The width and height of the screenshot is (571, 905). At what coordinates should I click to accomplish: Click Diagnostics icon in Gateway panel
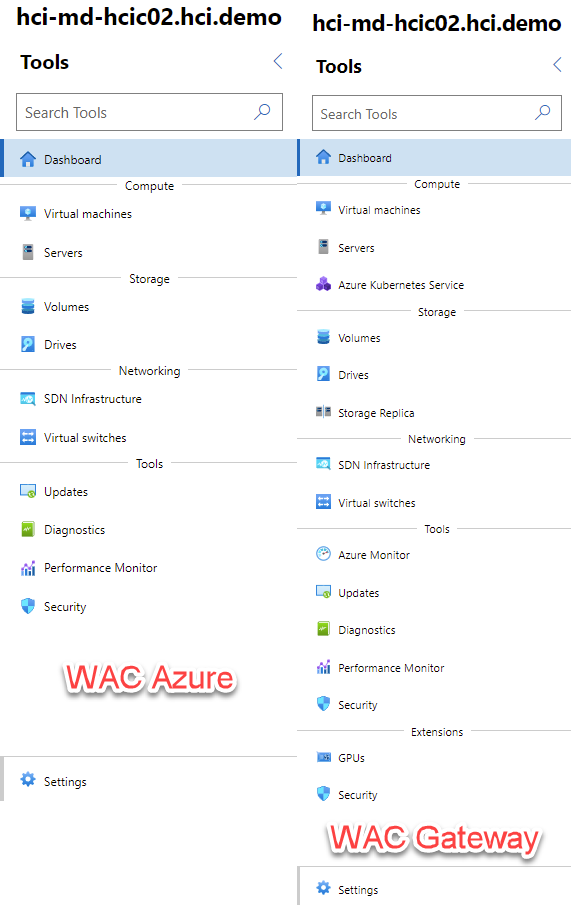323,629
